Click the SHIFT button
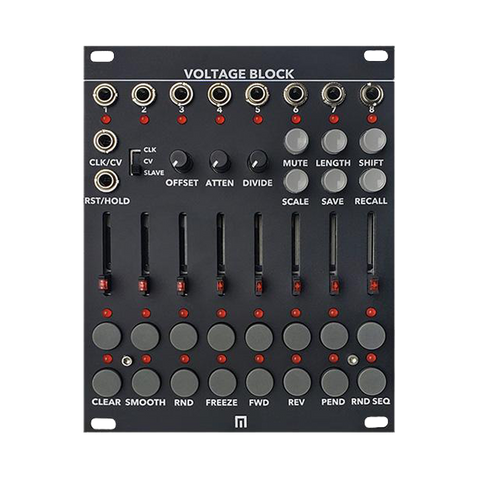Screen dimensions: 480x480 pyautogui.click(x=372, y=141)
